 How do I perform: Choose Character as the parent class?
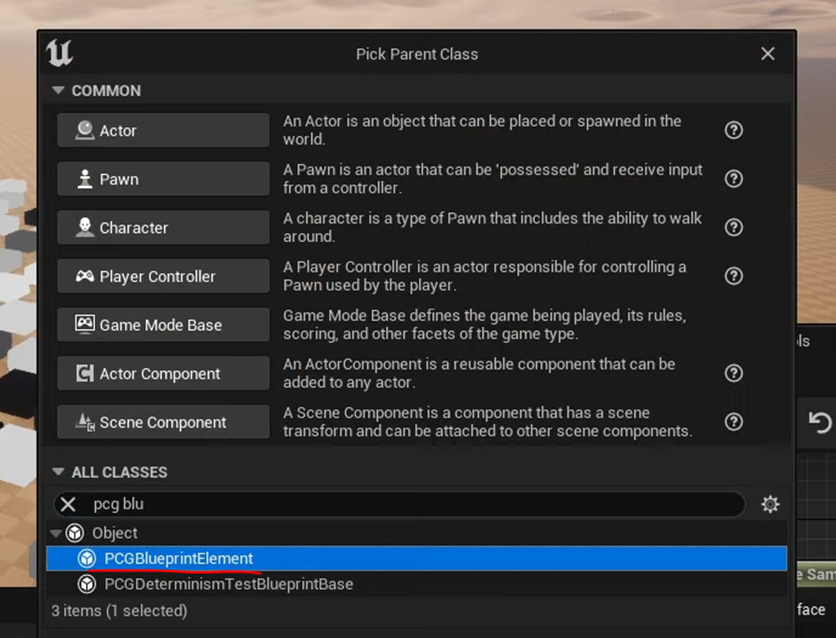(163, 228)
